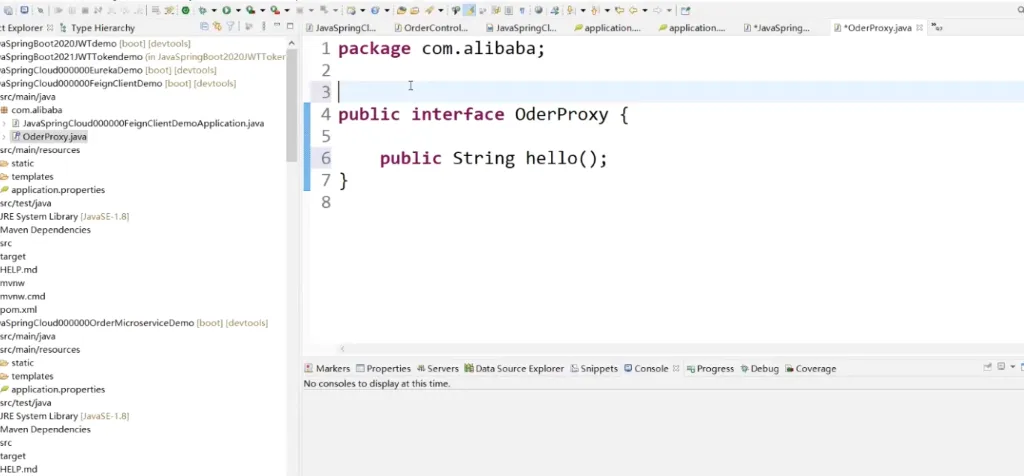Screen dimensions: 1024x476
Task: Click the Coverage run icon in the toolbar
Action: point(250,10)
